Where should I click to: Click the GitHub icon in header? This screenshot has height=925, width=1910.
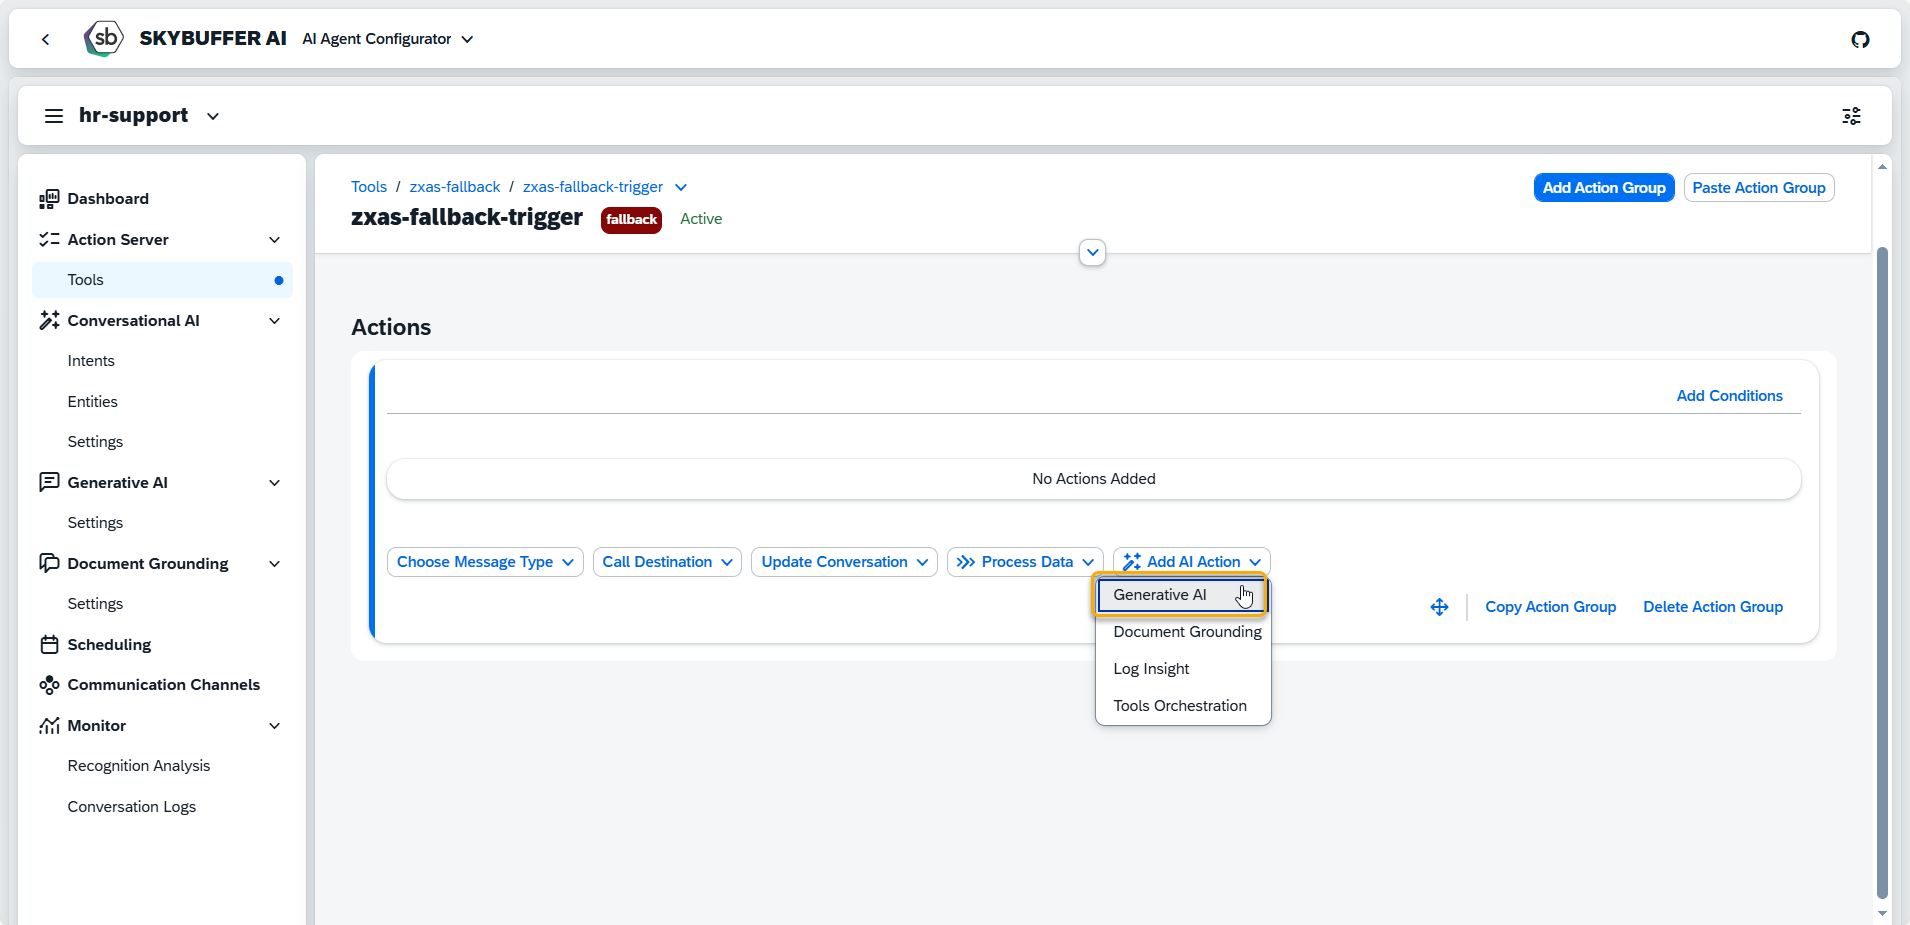[x=1860, y=39]
